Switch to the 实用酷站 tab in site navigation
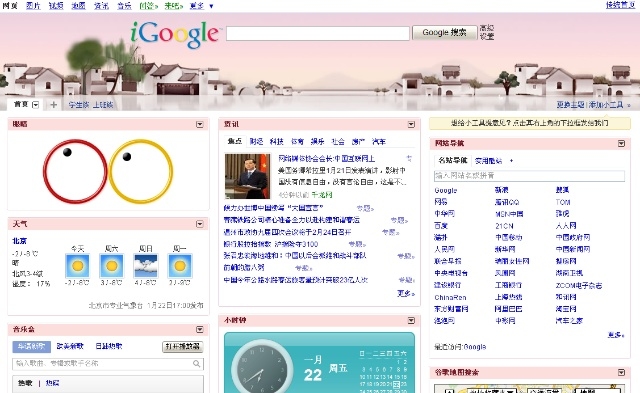The height and width of the screenshot is (393, 640). pyautogui.click(x=488, y=161)
